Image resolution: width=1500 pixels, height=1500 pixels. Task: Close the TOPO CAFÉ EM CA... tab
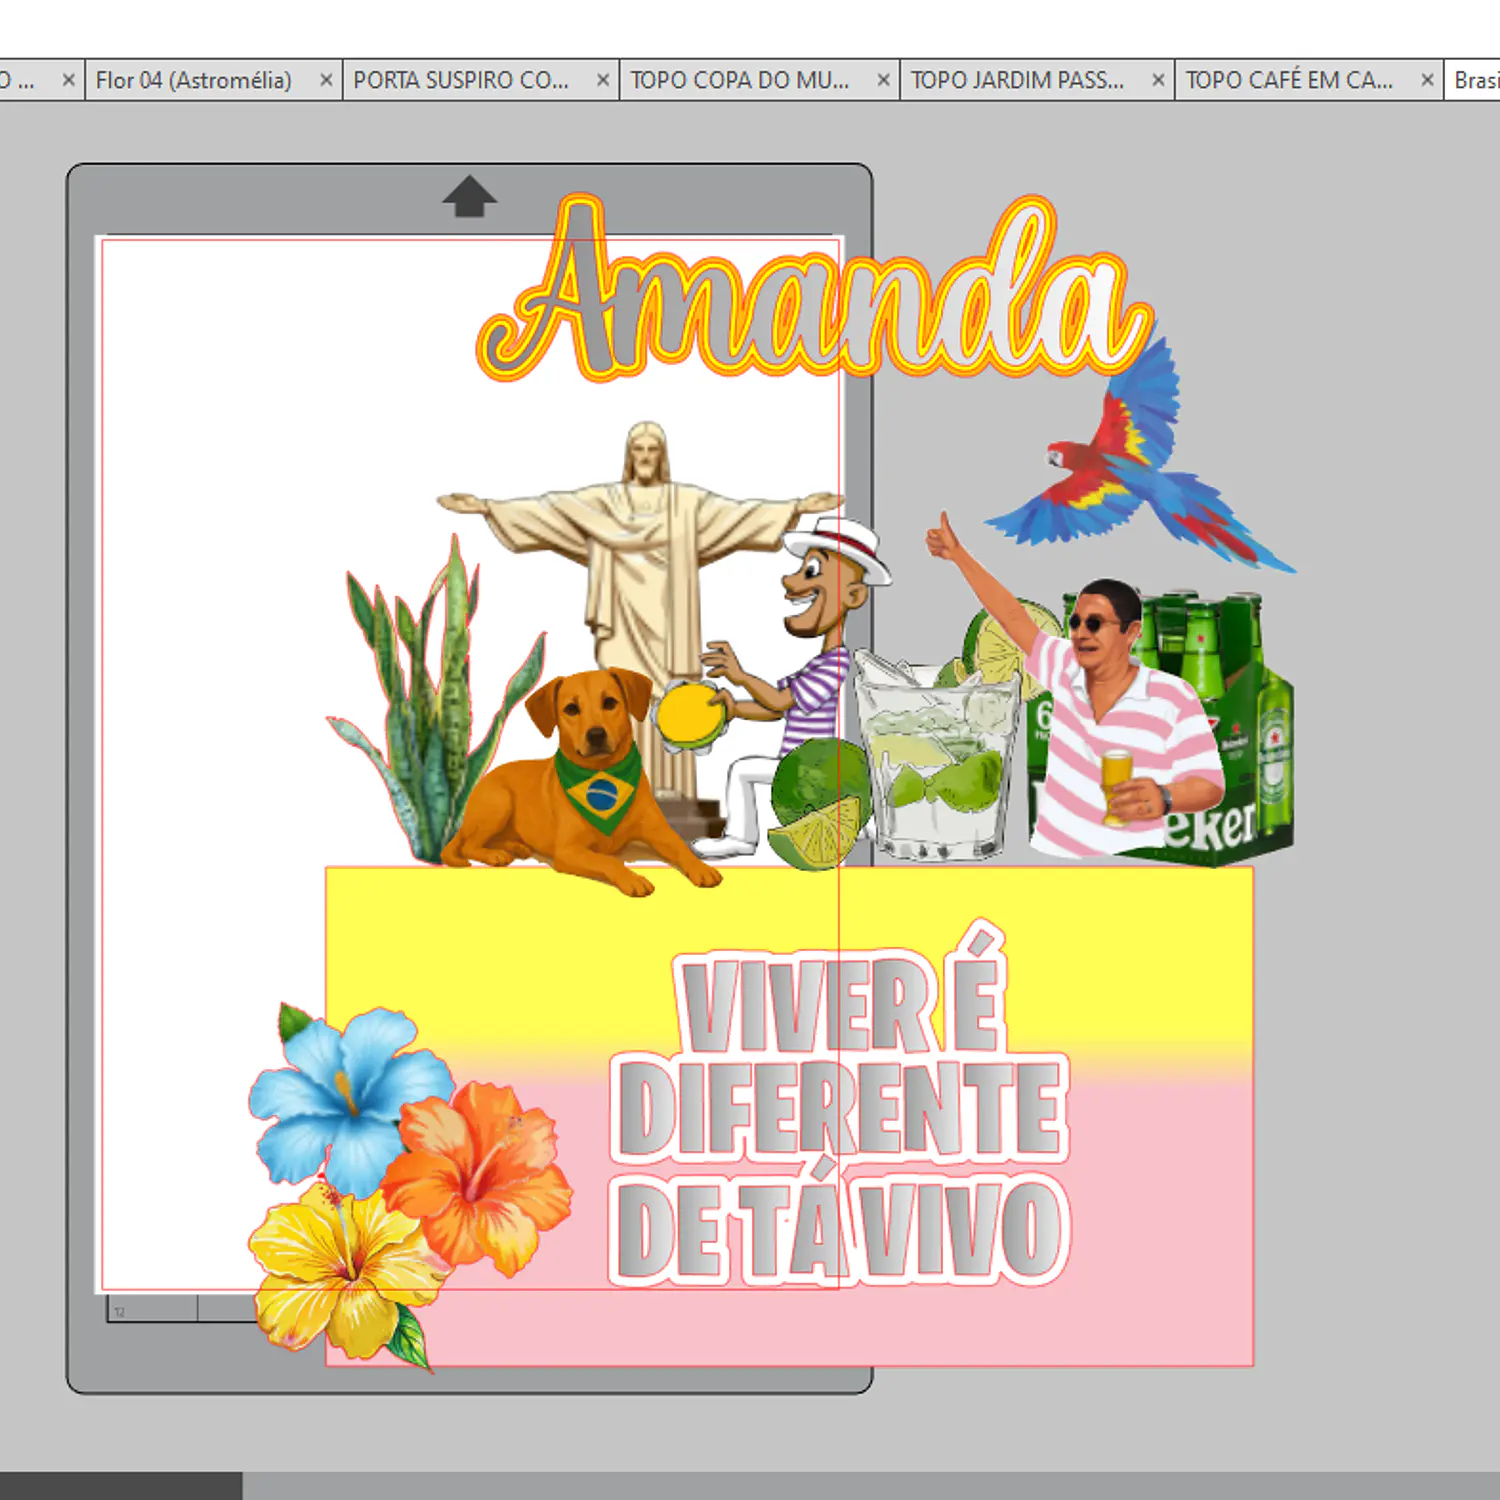(1428, 80)
